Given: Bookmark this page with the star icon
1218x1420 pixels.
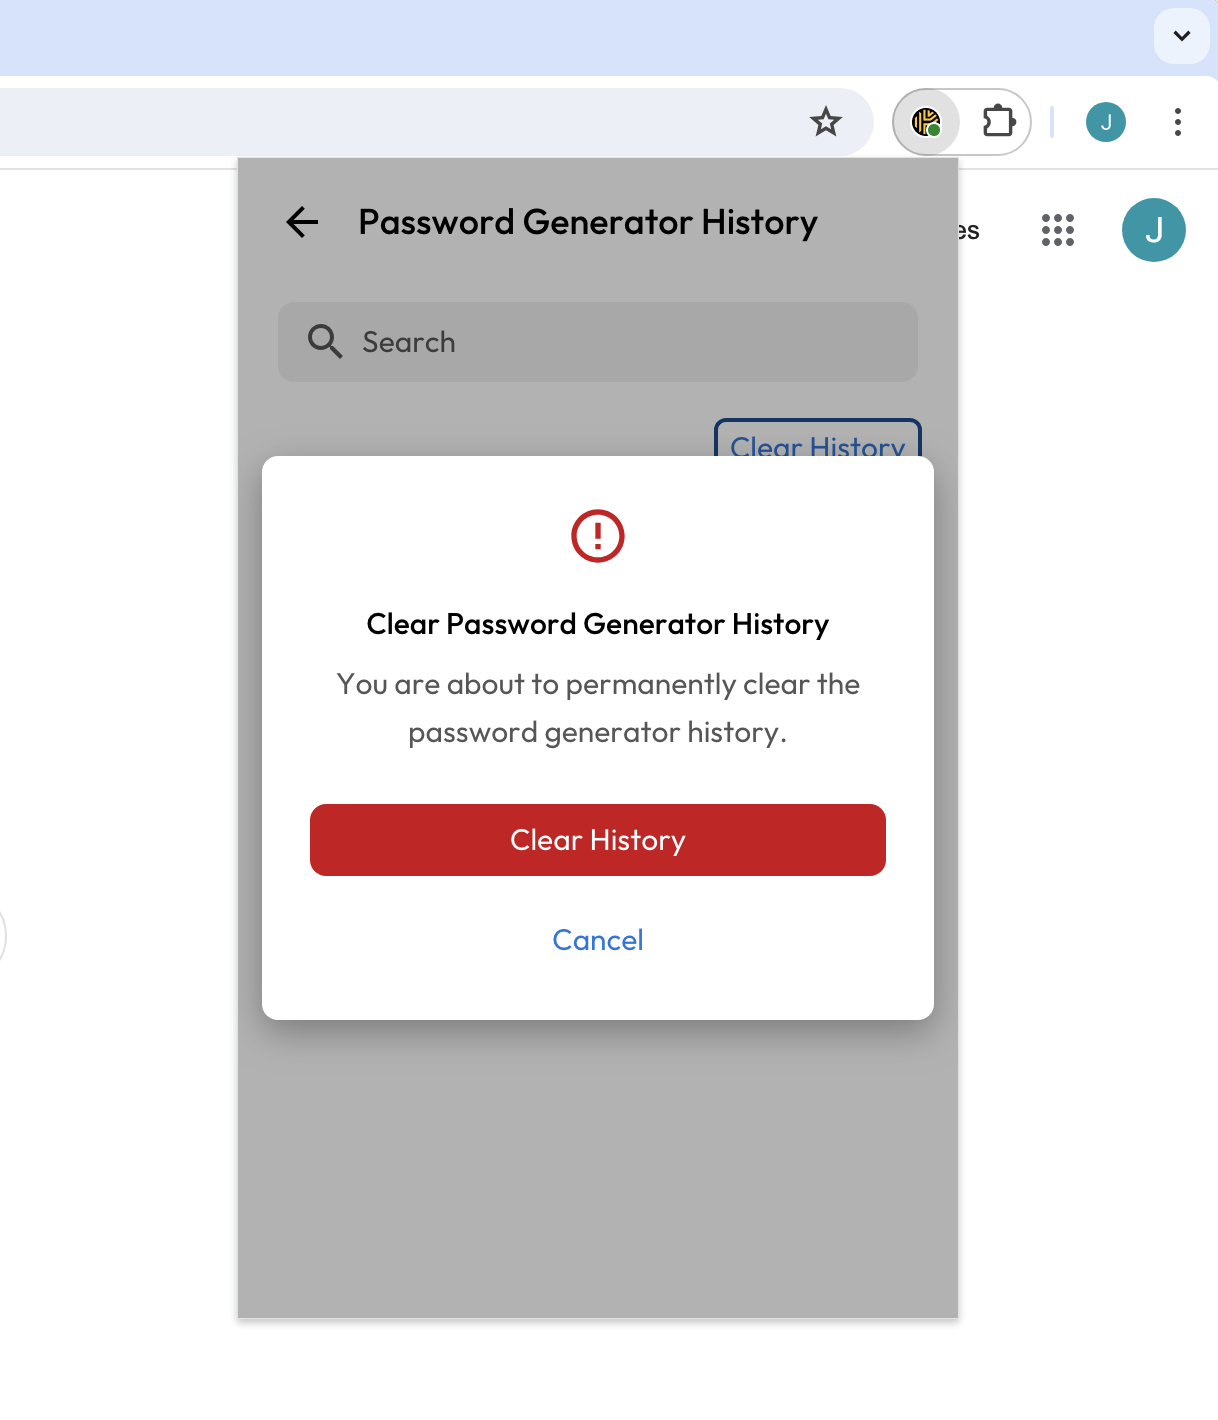Looking at the screenshot, I should click(x=826, y=122).
